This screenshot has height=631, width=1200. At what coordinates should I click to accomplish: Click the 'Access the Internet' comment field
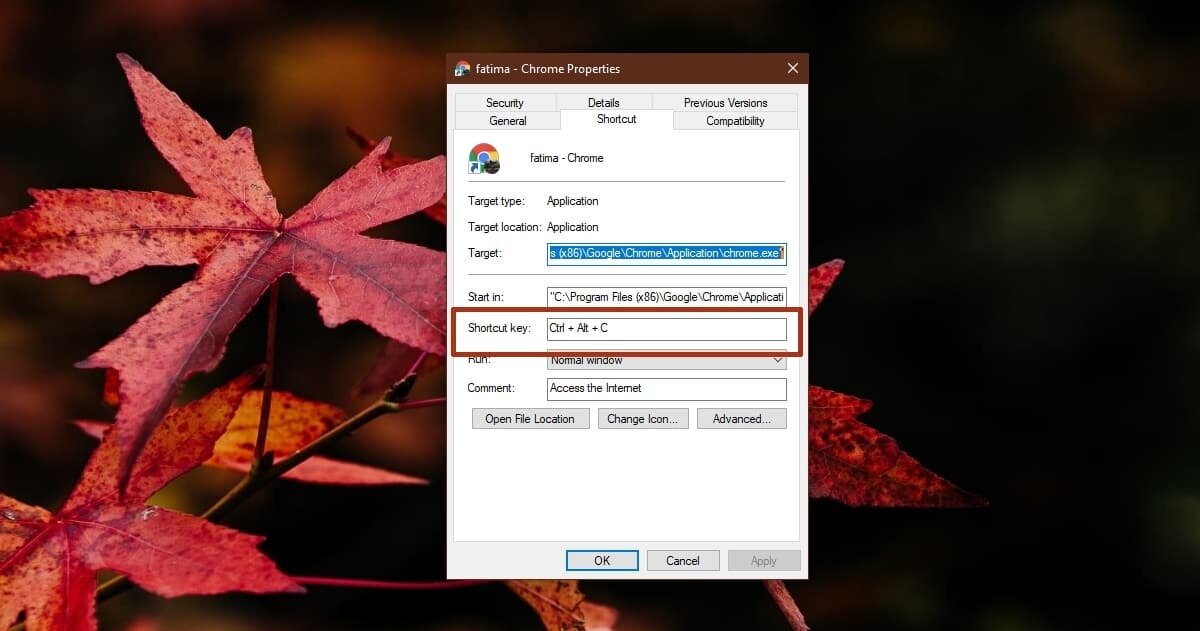[666, 388]
